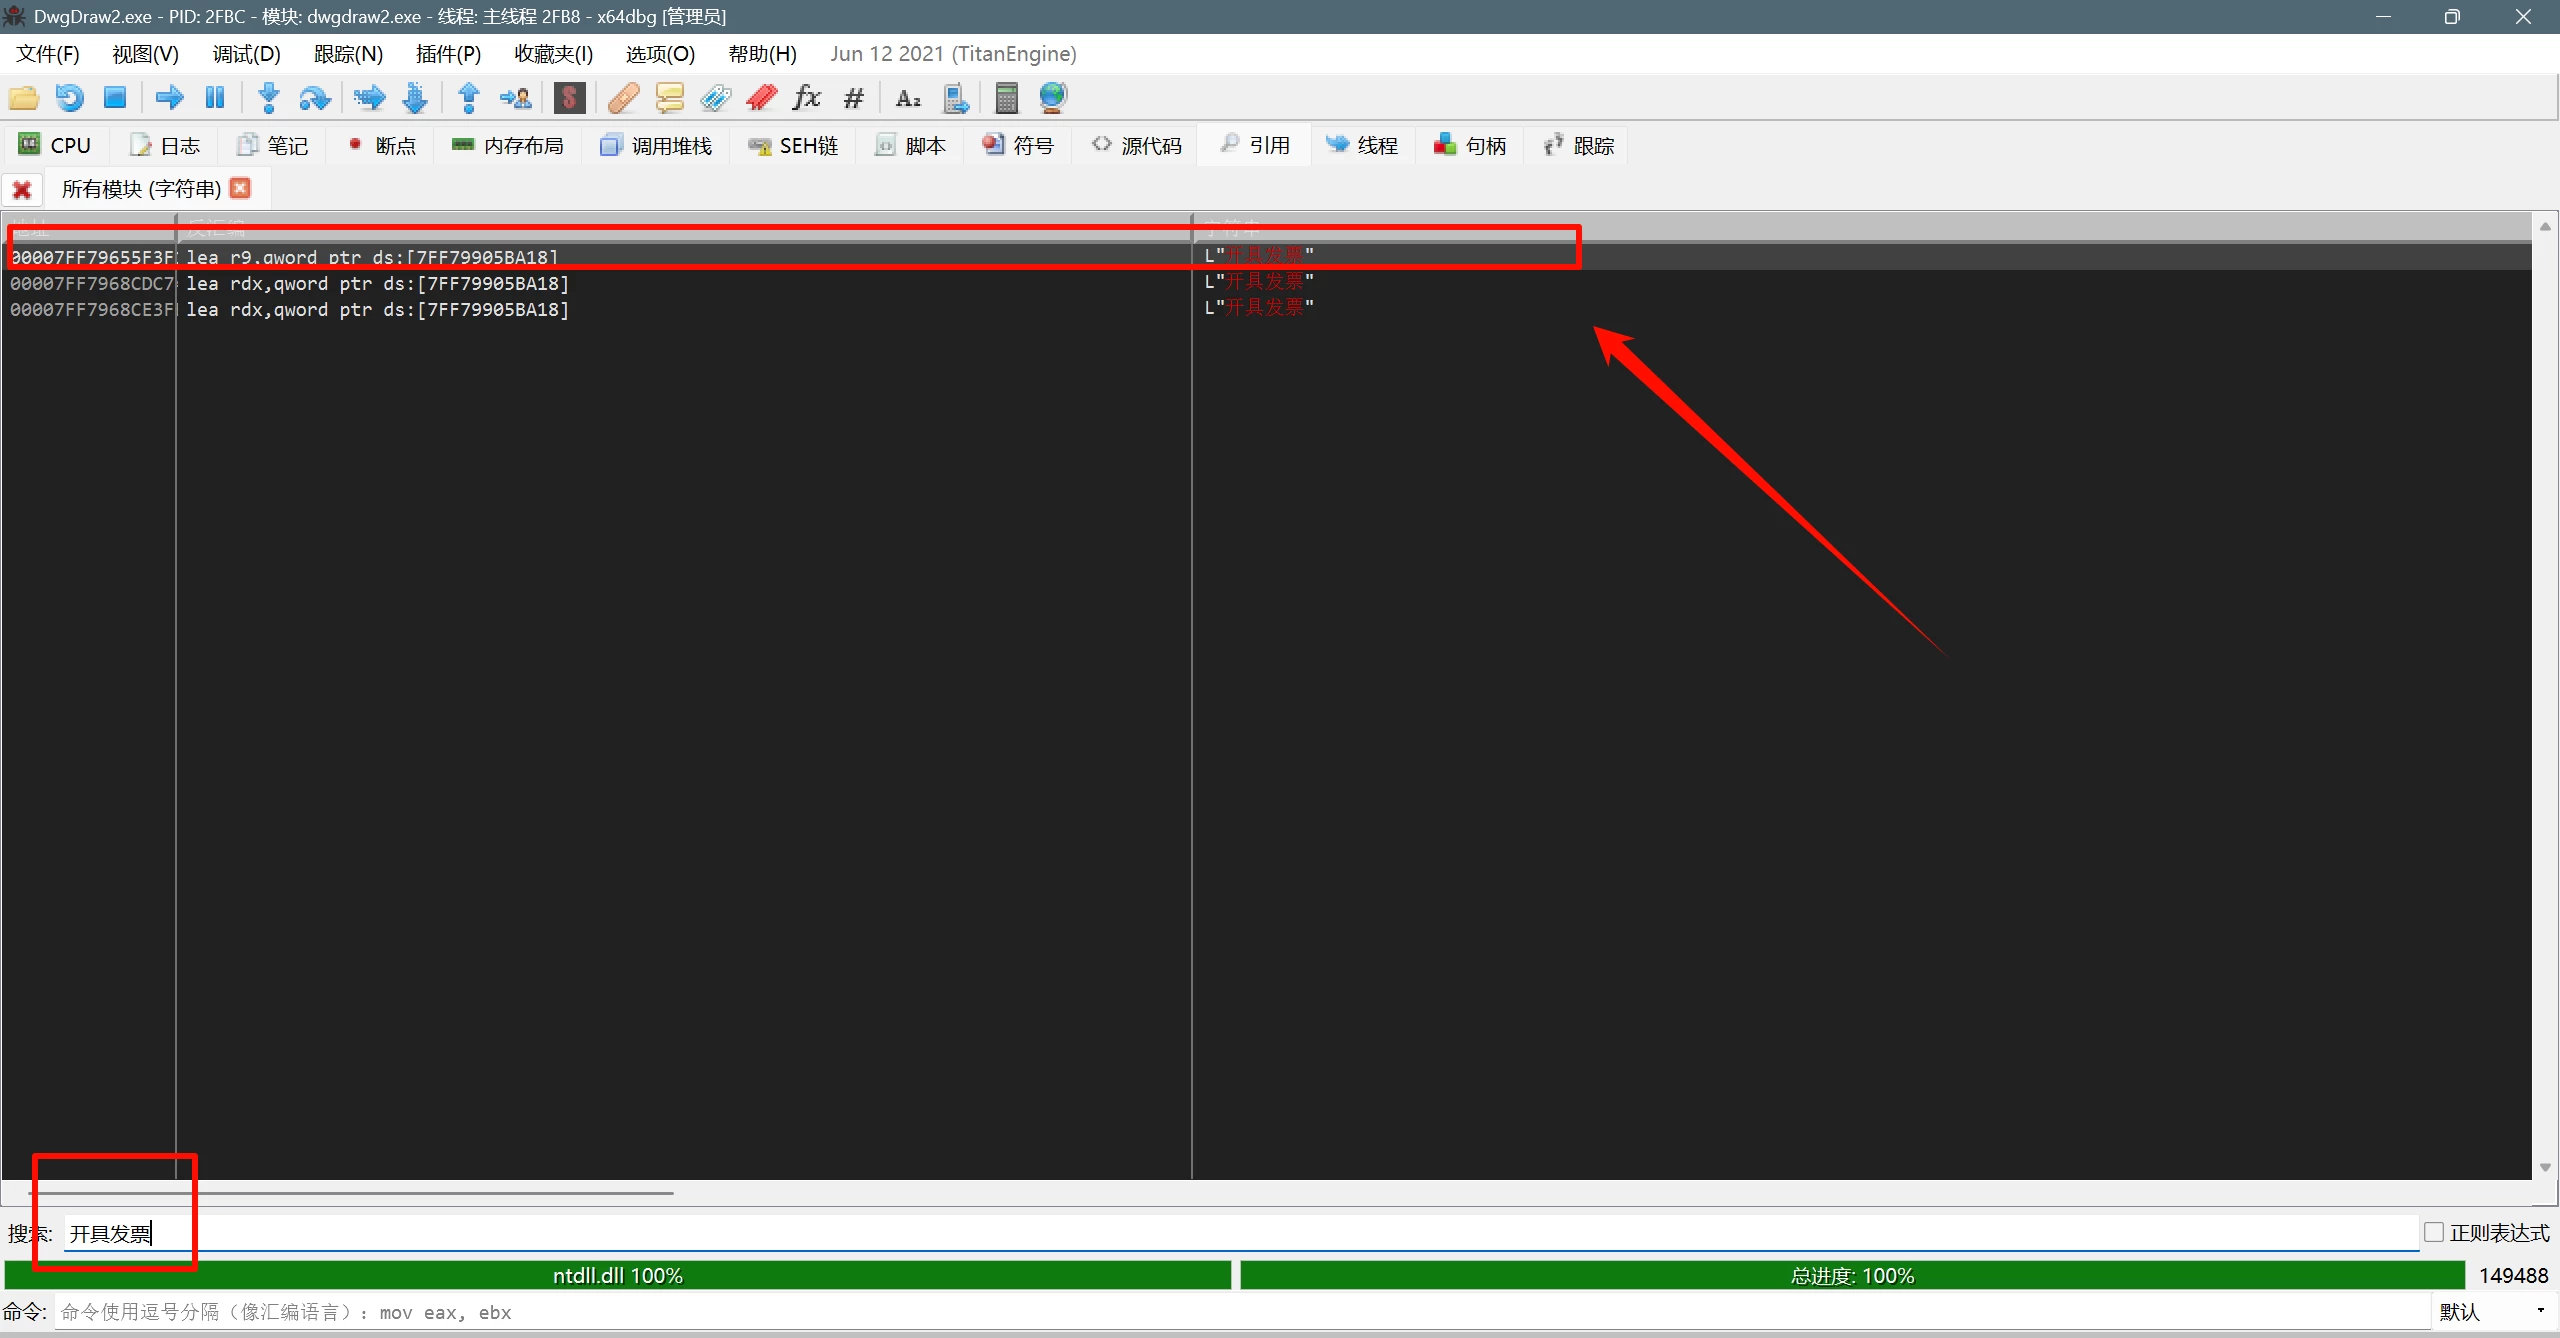Screen dimensions: 2560x1338
Task: Click the Open file folder icon
Action: pyautogui.click(x=23, y=98)
